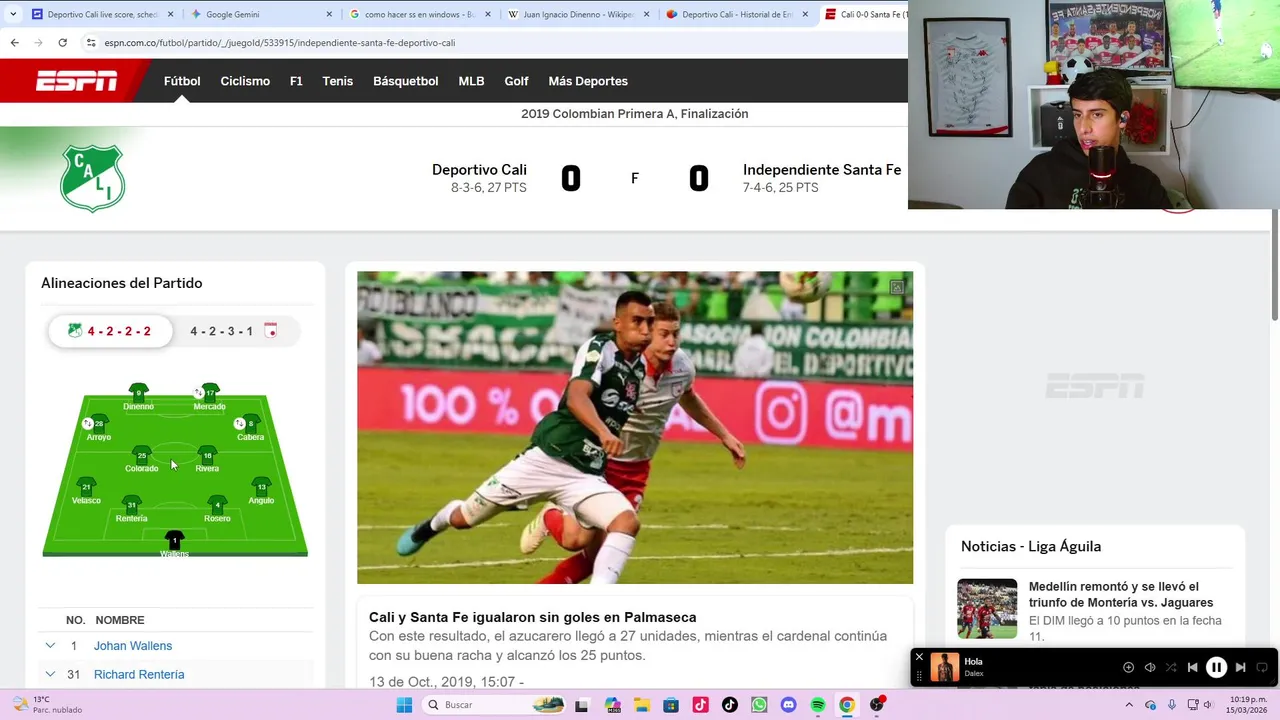Click the Independiente Santa Fe team name
The image size is (1280, 720).
coord(822,170)
